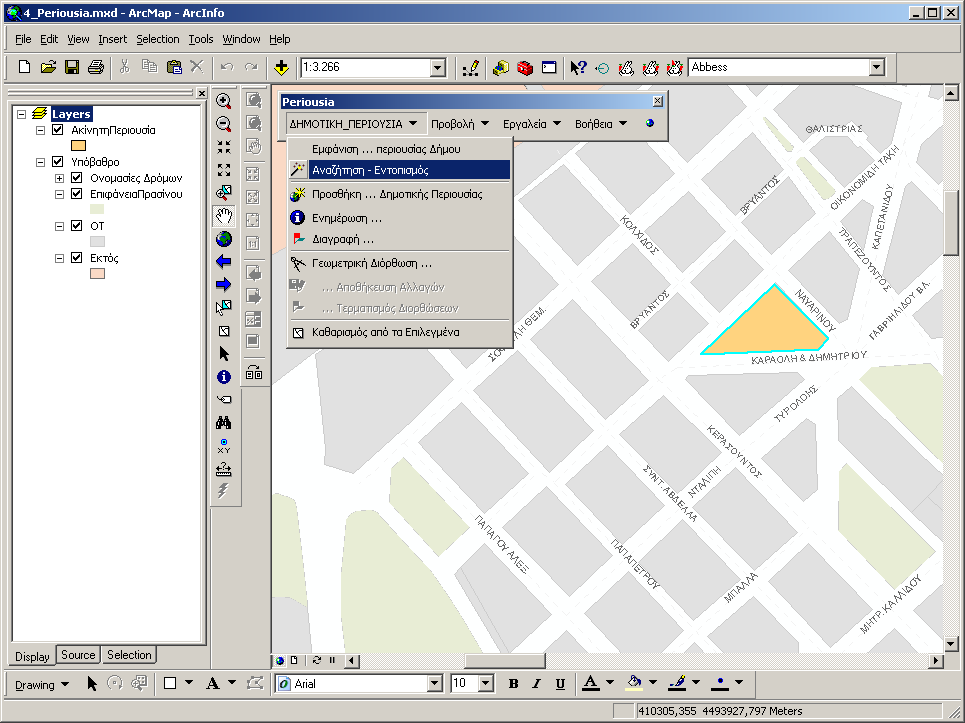
Task: Select the Pan hand tool
Action: (224, 216)
